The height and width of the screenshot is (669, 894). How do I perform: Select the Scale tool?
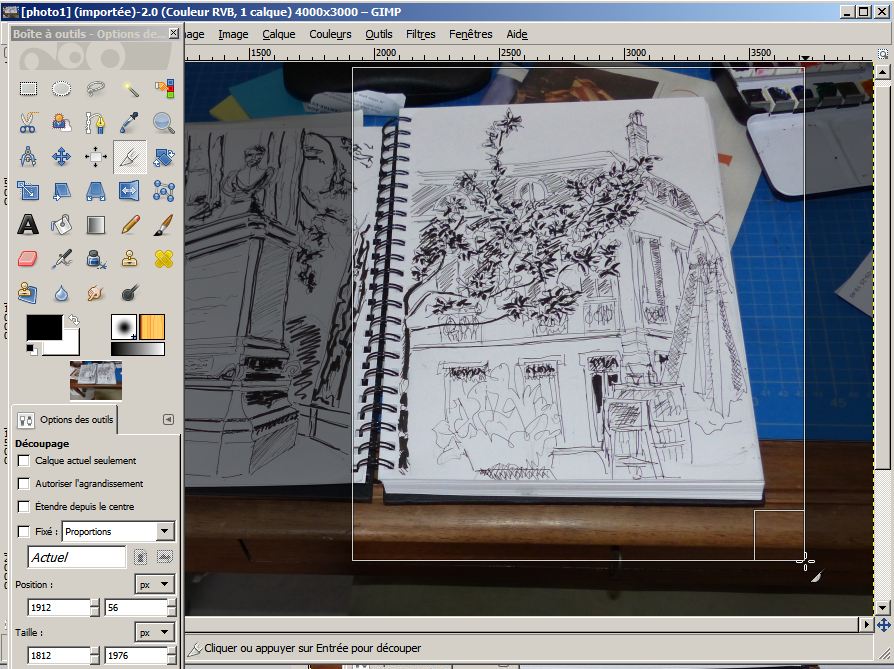click(x=28, y=191)
